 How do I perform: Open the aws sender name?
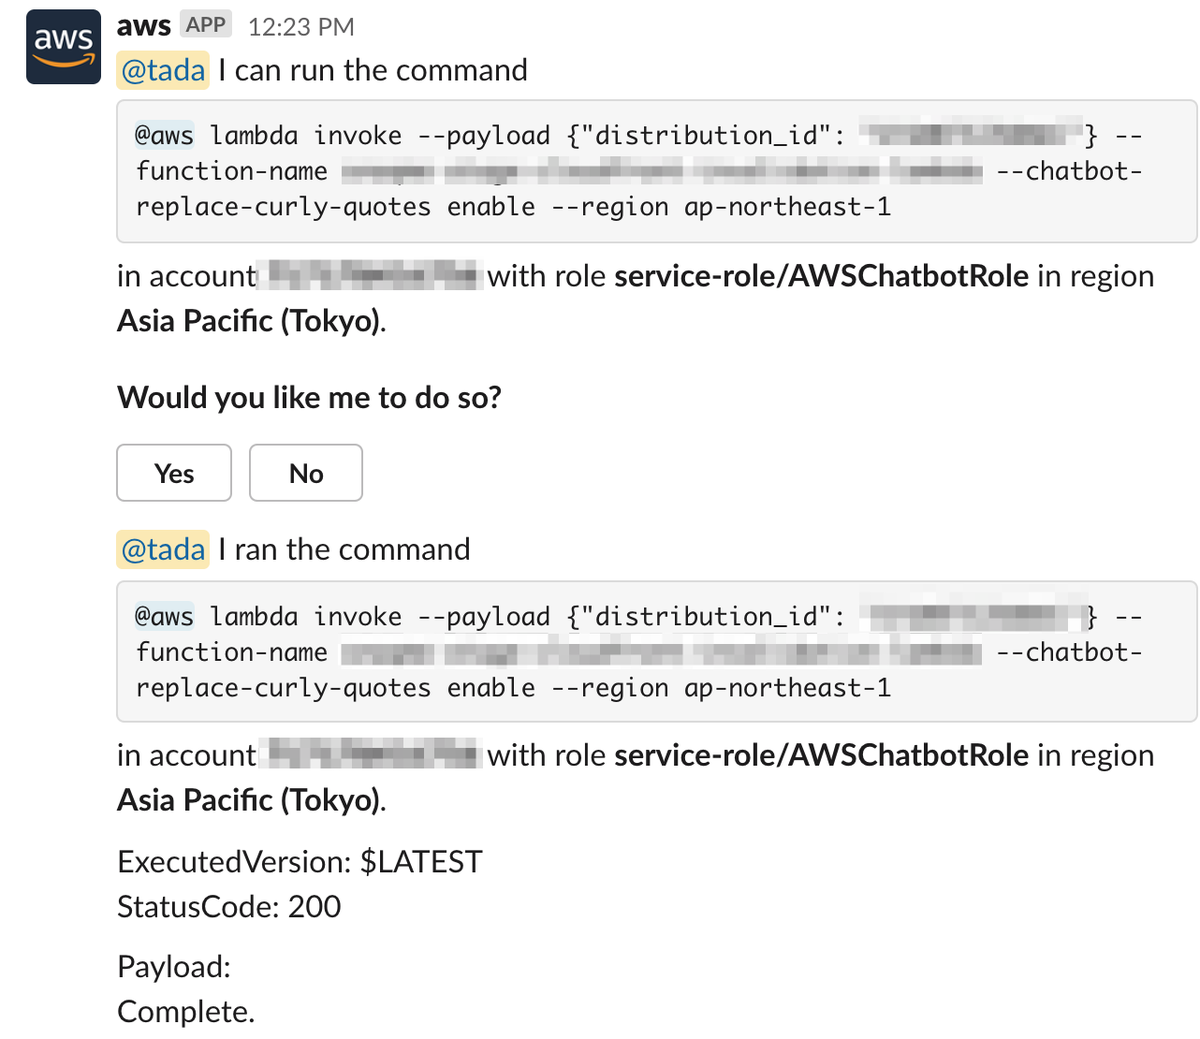(144, 26)
